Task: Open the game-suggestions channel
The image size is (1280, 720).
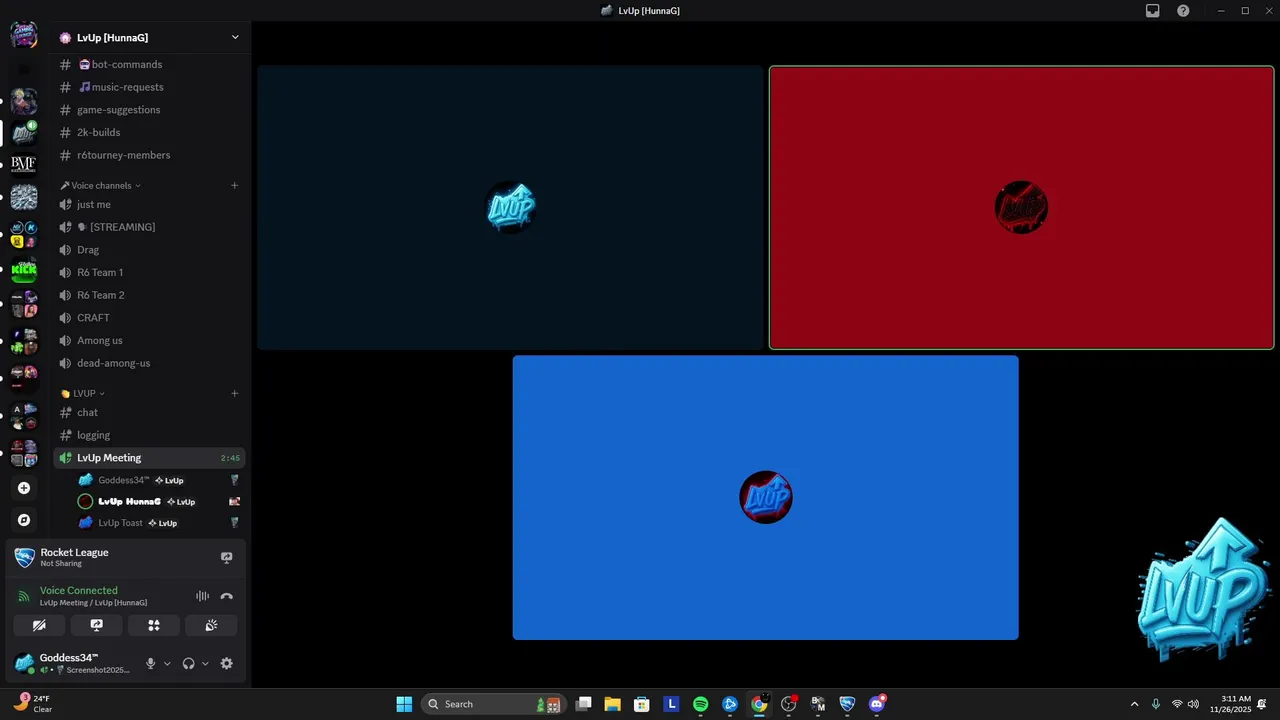Action: click(x=149, y=110)
